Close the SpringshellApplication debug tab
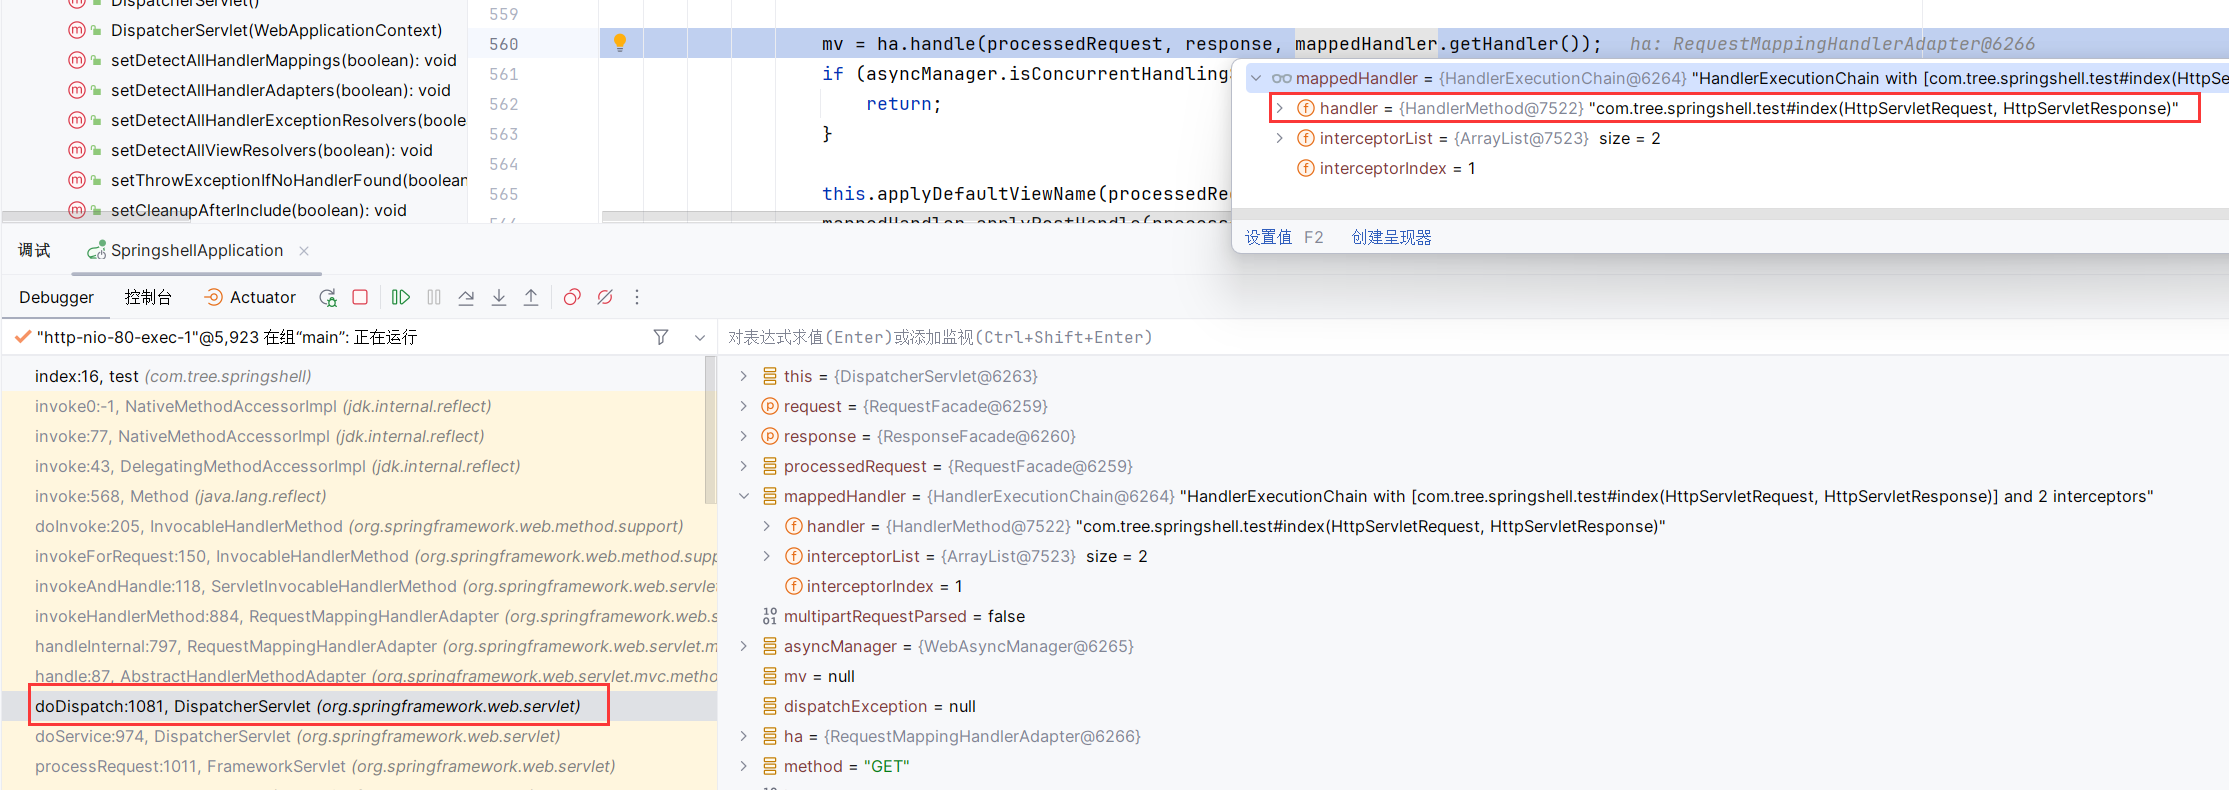Viewport: 2229px width, 790px height. [304, 251]
